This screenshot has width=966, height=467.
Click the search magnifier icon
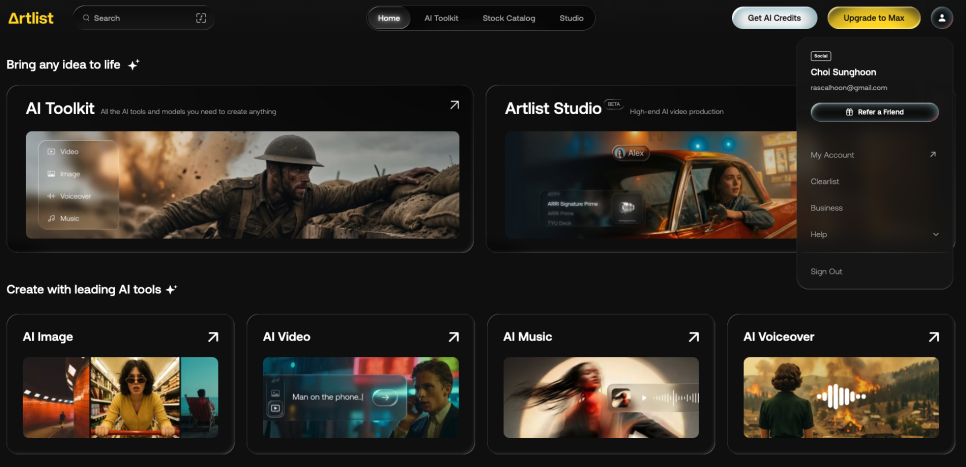[x=86, y=18]
